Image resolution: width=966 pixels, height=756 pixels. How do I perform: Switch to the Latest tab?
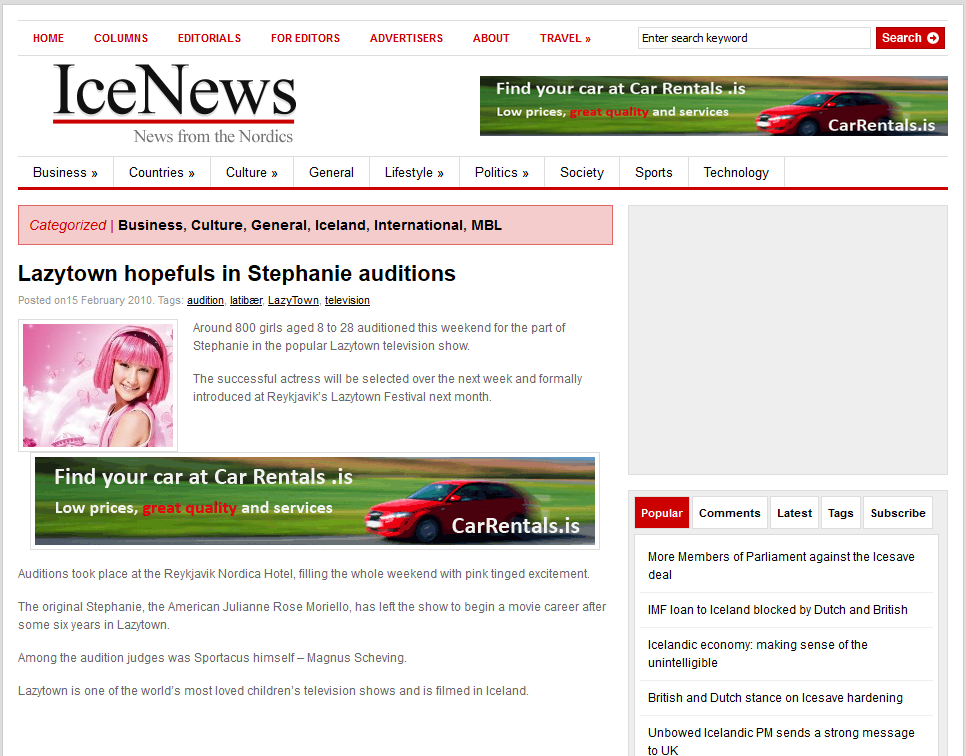[794, 513]
